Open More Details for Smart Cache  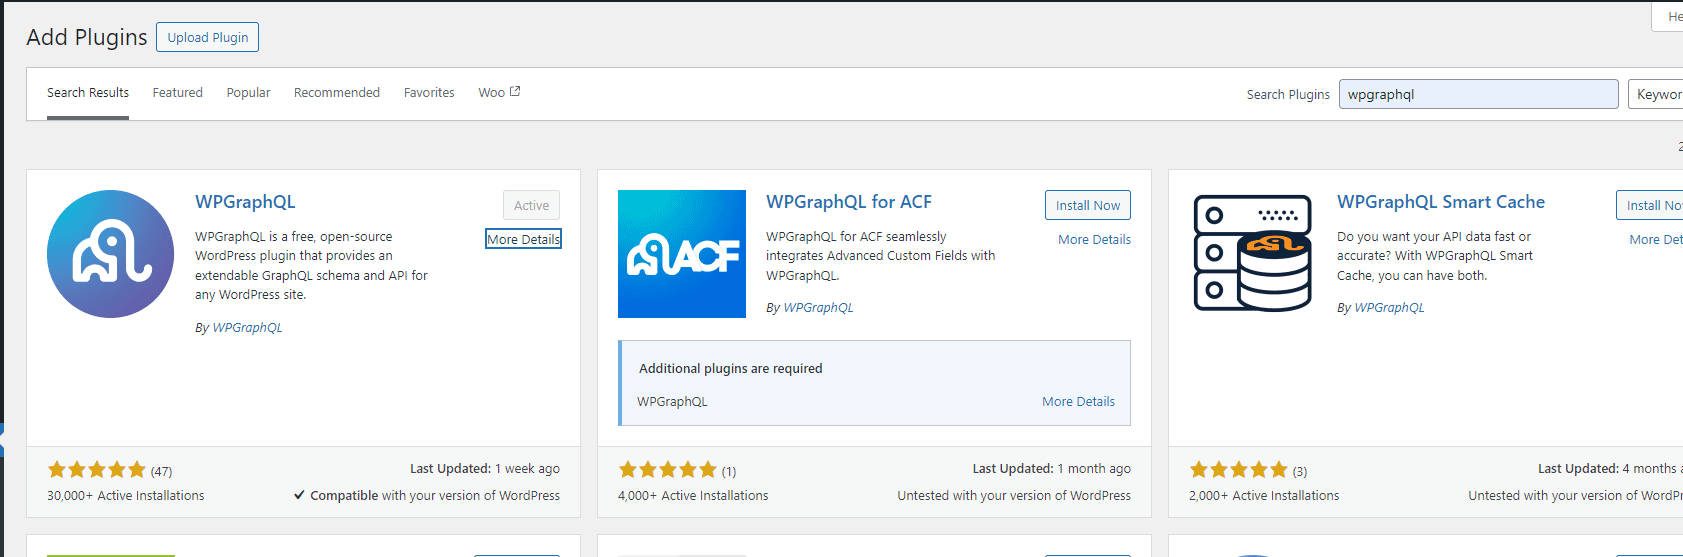1656,239
